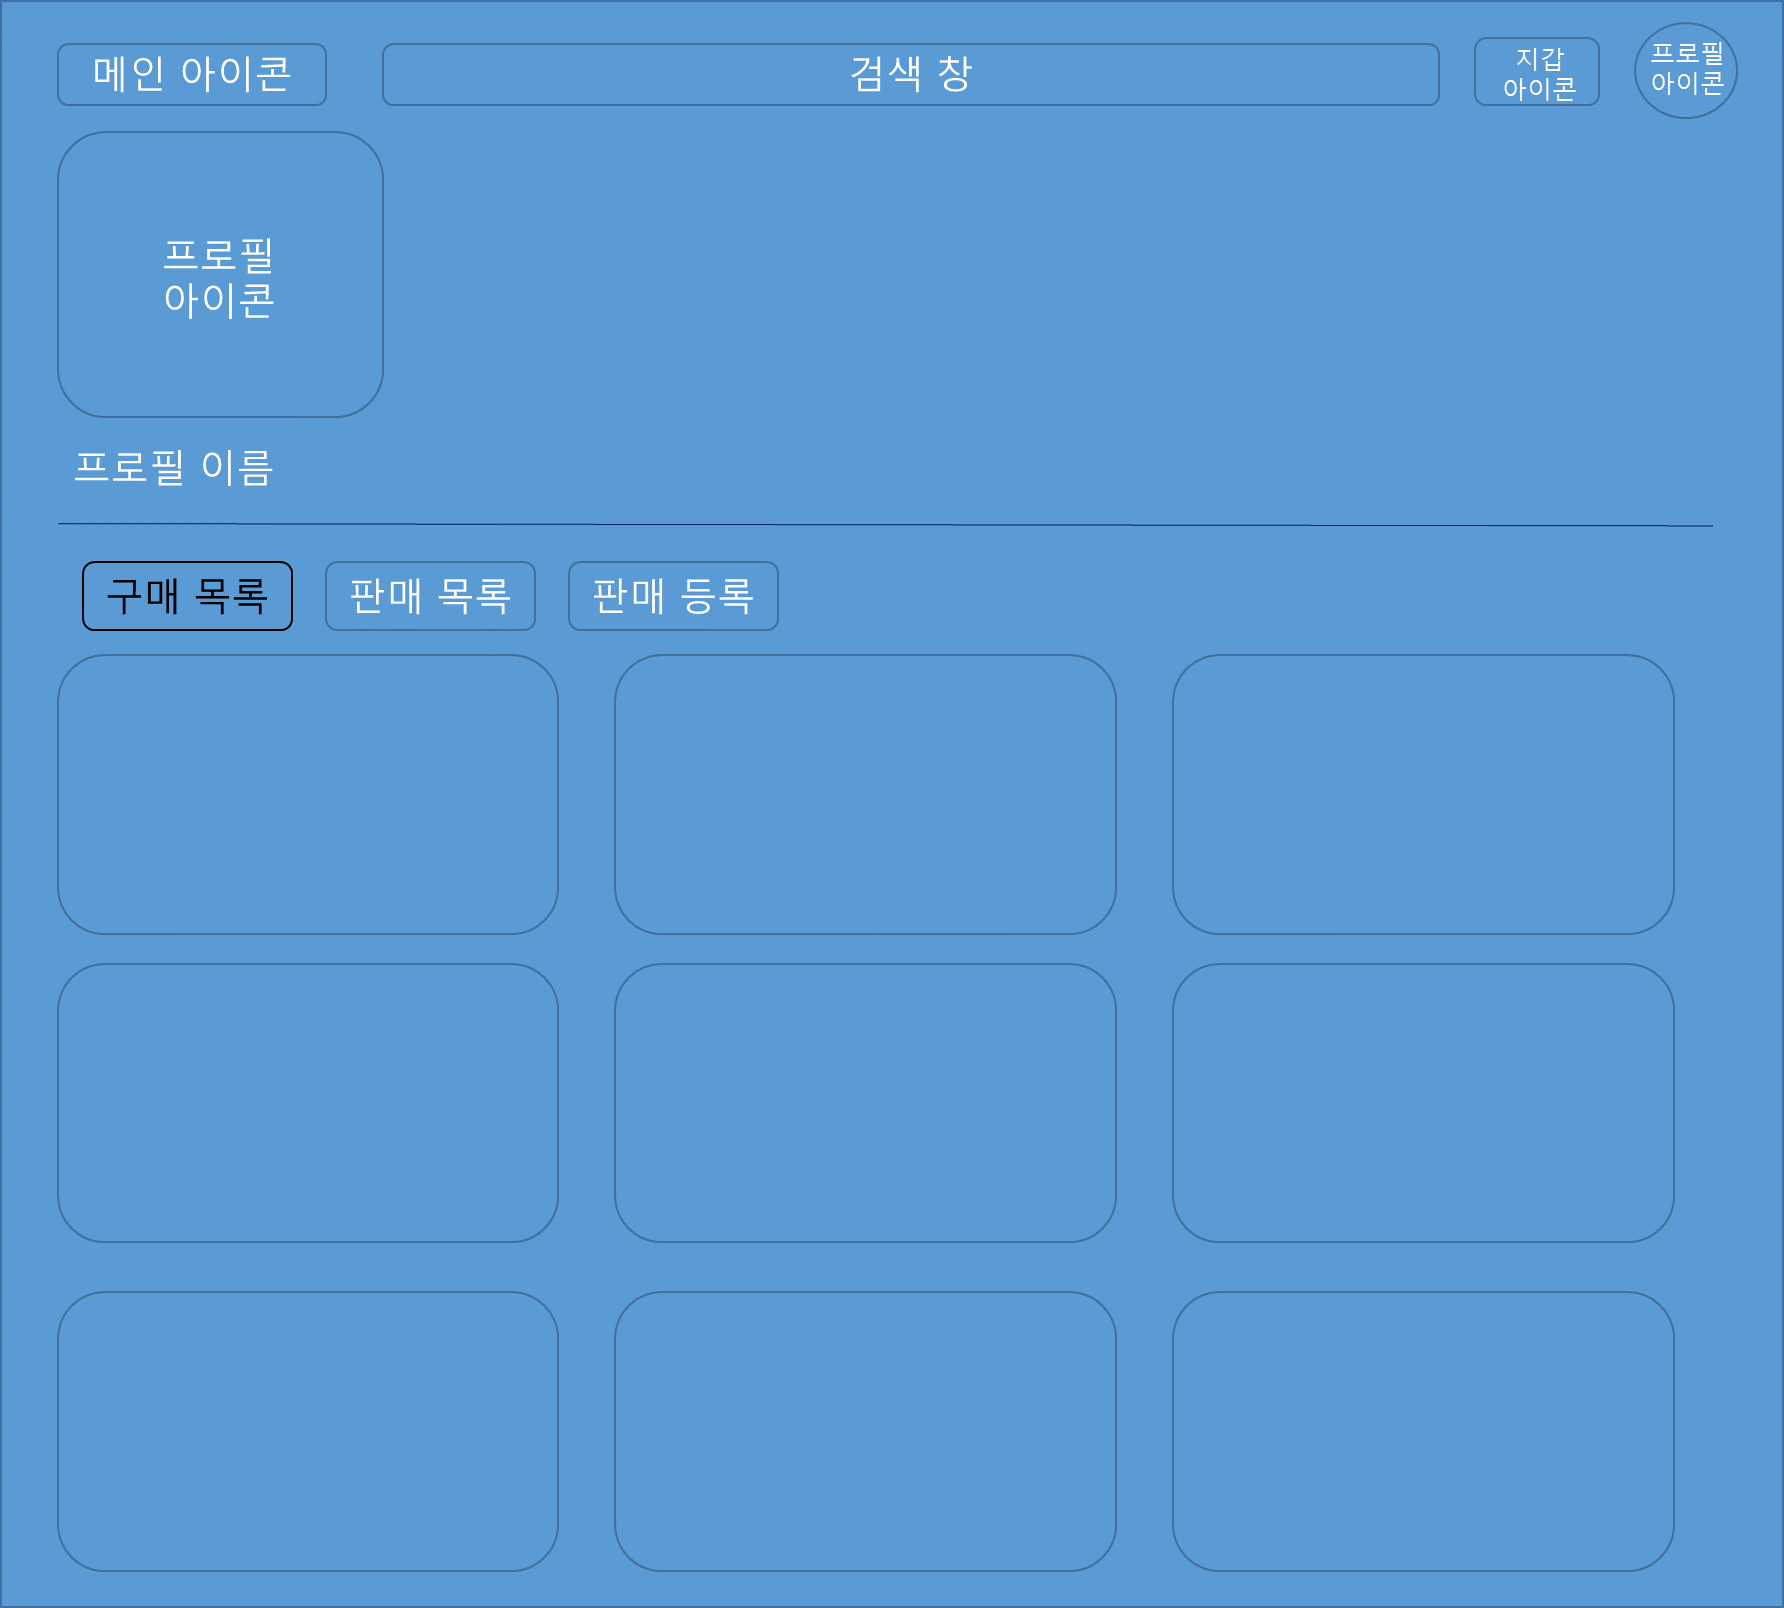
Task: Open the 판매 등록 tab
Action: click(x=672, y=596)
